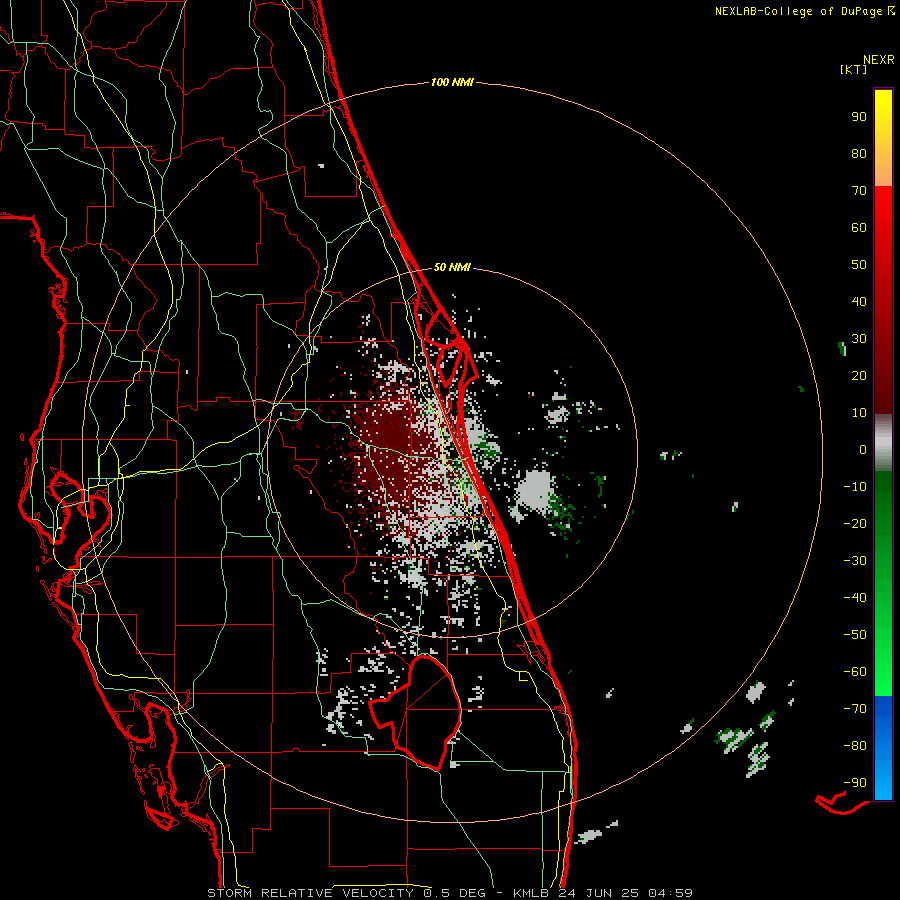This screenshot has height=900, width=900.
Task: Click the -30 knot scale label
Action: pos(855,561)
